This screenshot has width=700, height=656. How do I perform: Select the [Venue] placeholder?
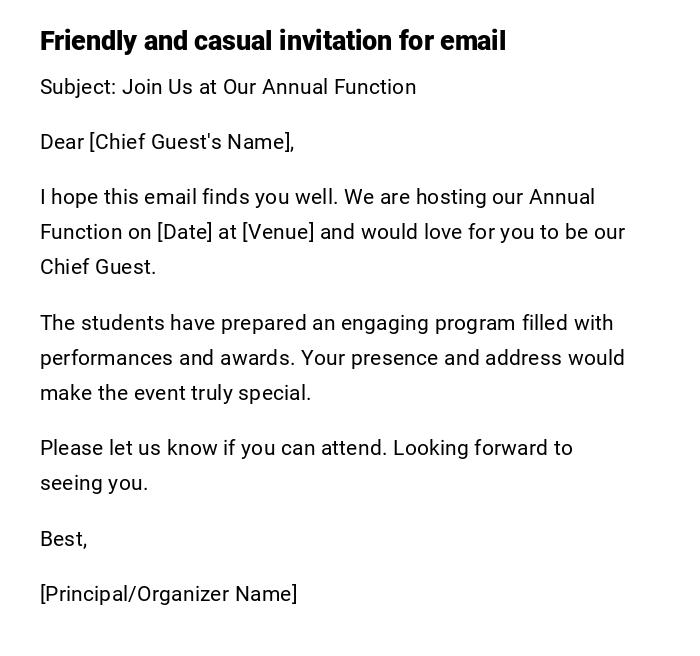coord(278,232)
